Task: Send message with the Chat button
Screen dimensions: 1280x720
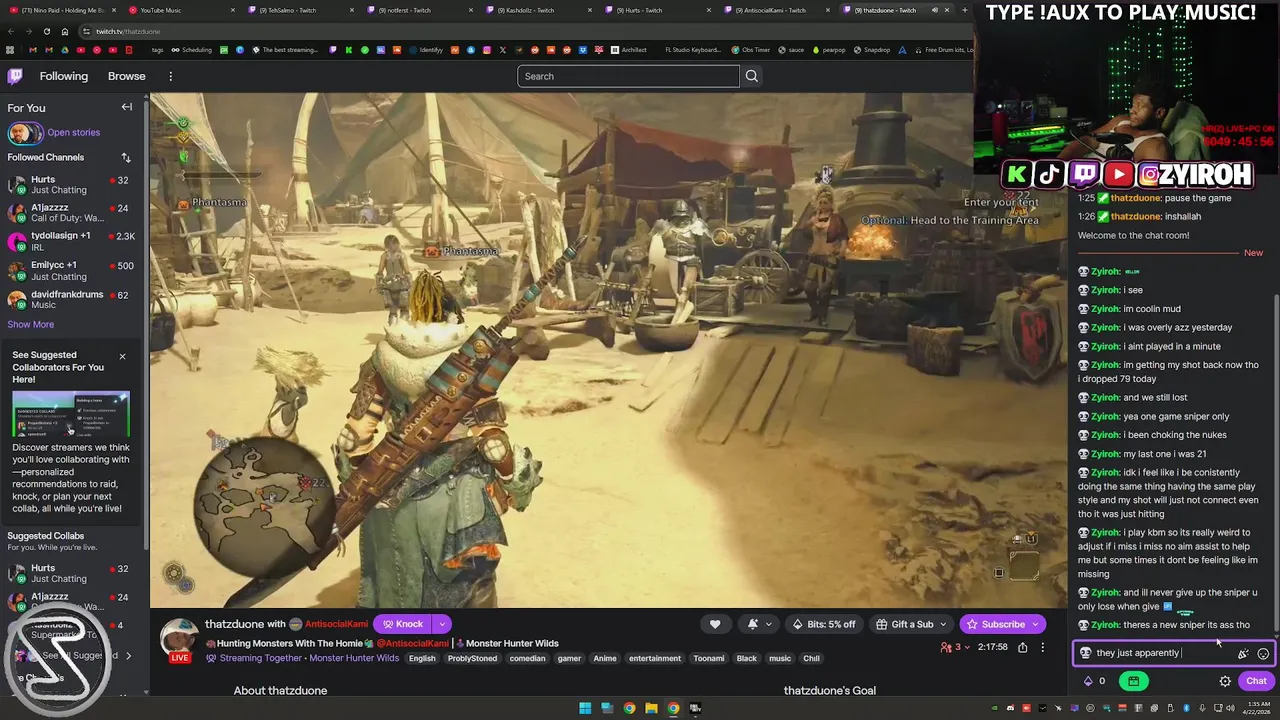Action: [x=1256, y=681]
